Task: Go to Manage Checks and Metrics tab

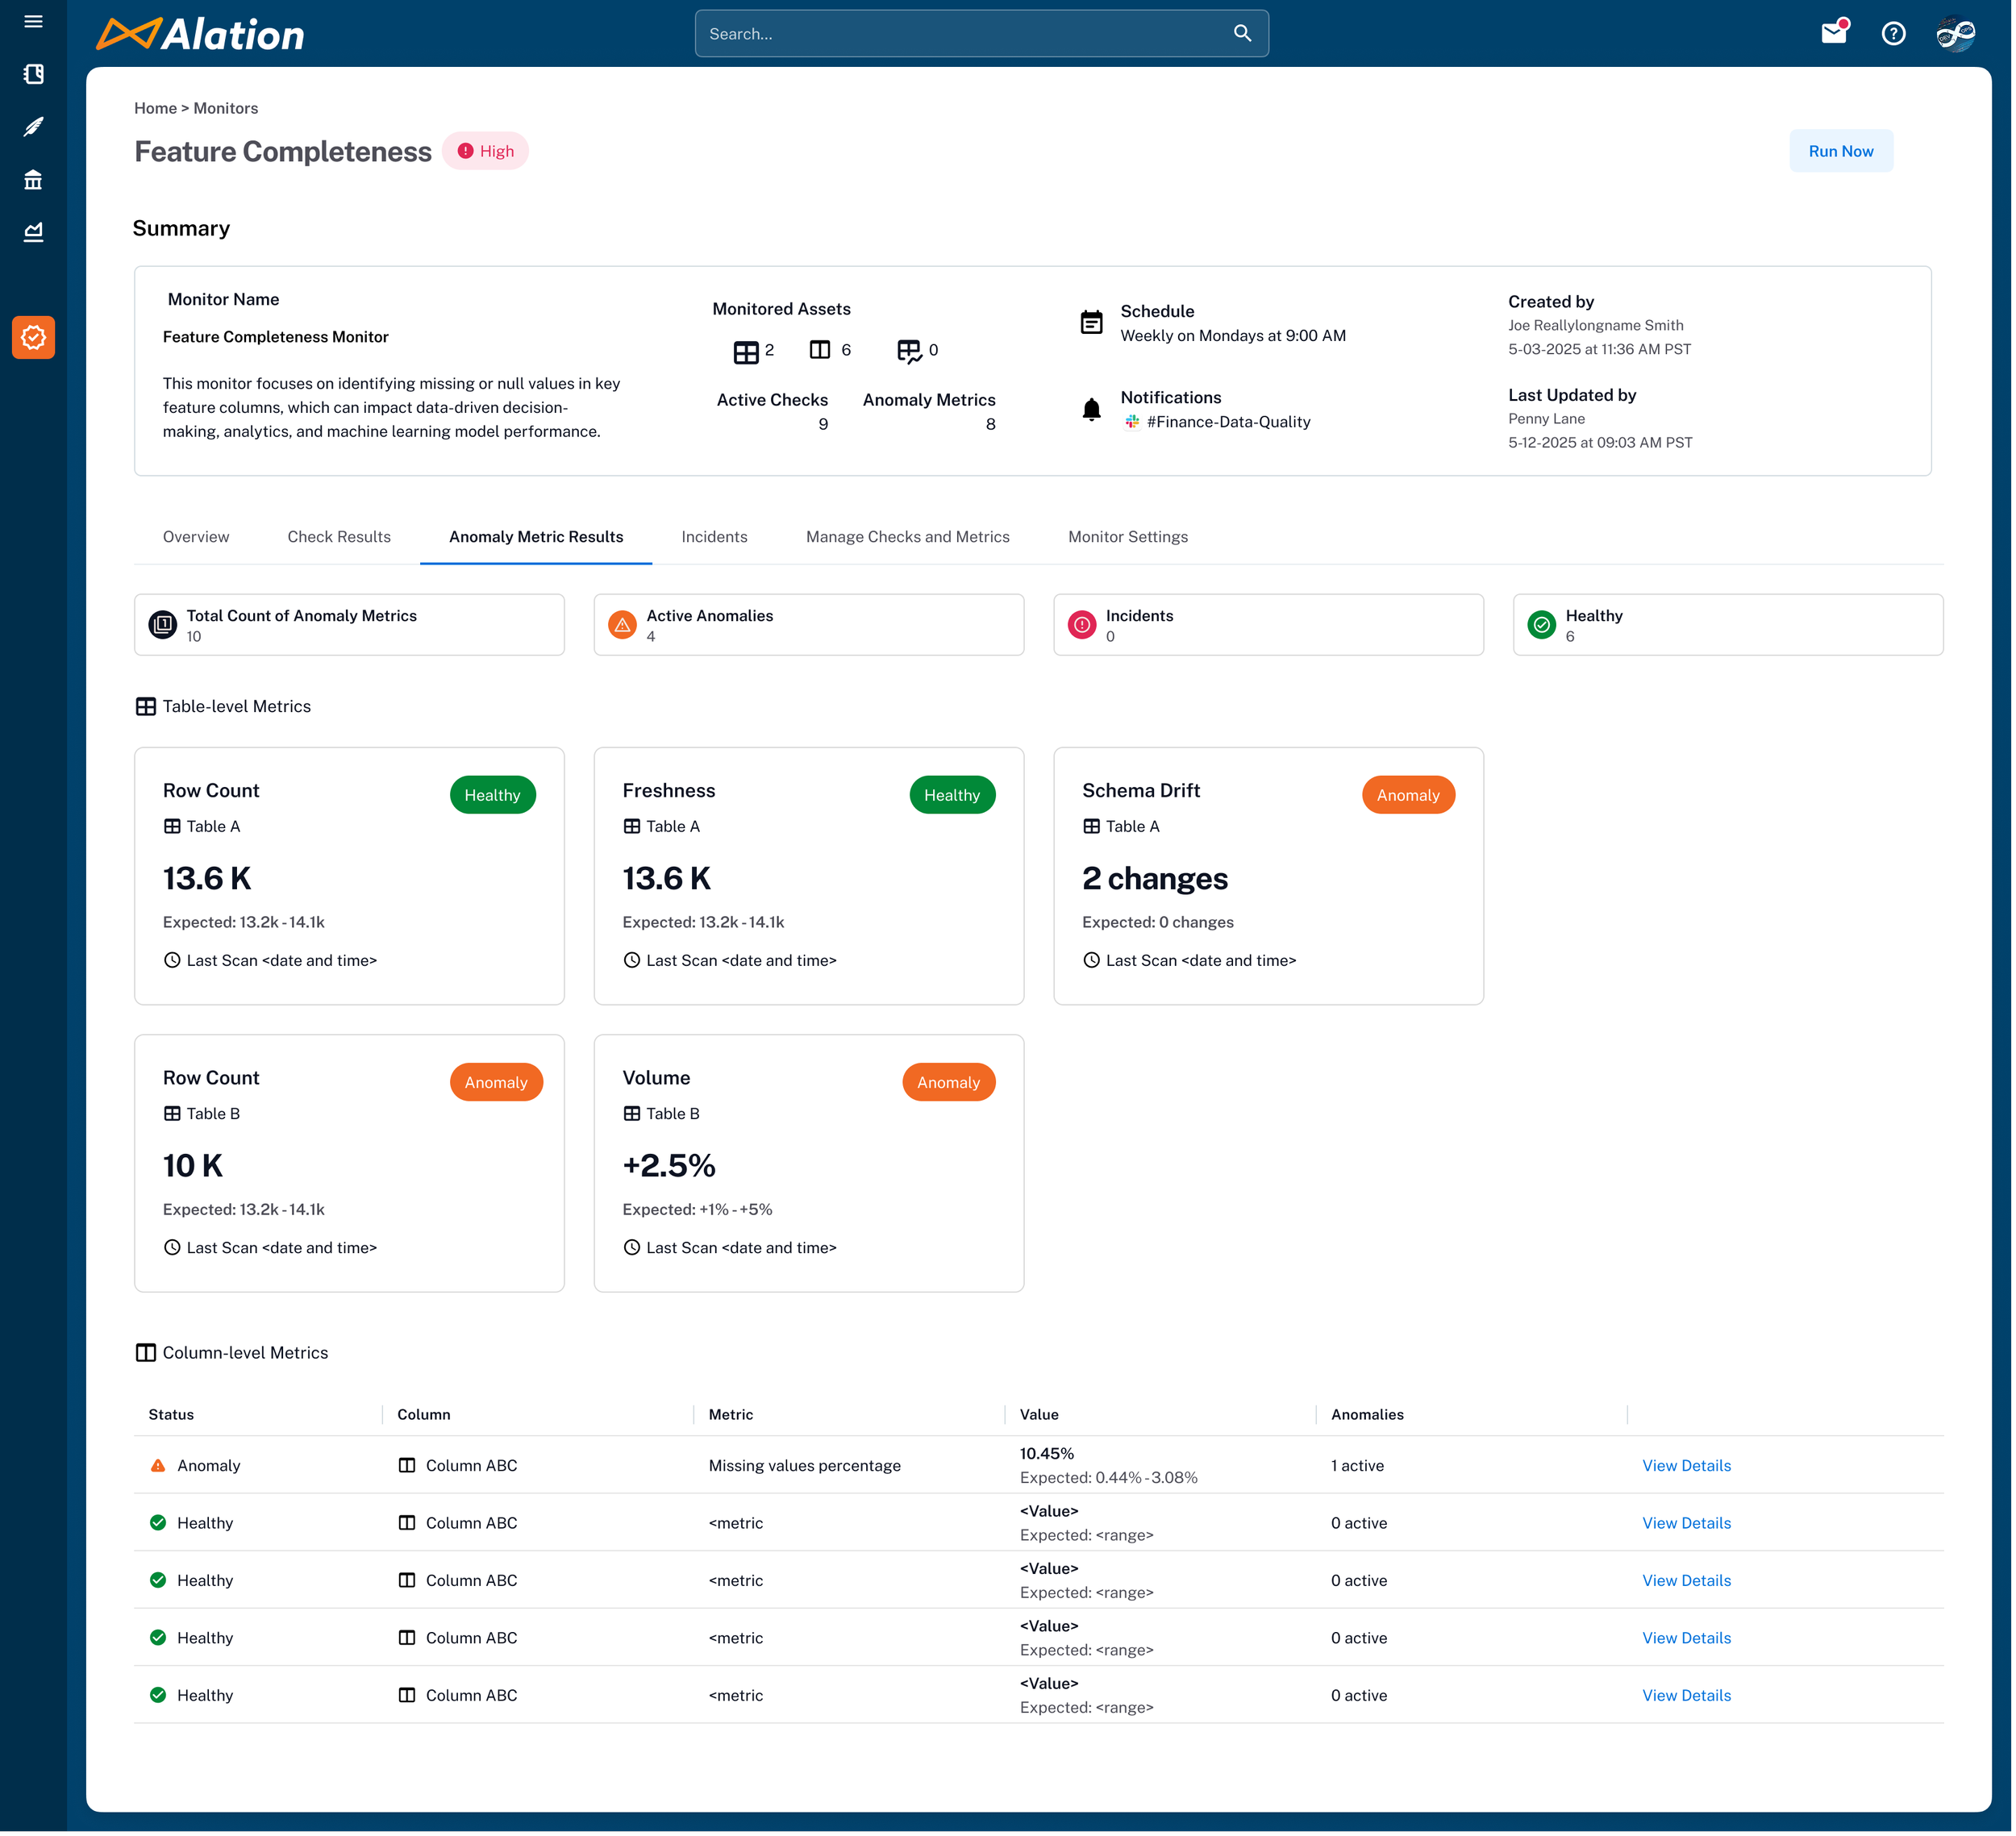Action: (907, 537)
